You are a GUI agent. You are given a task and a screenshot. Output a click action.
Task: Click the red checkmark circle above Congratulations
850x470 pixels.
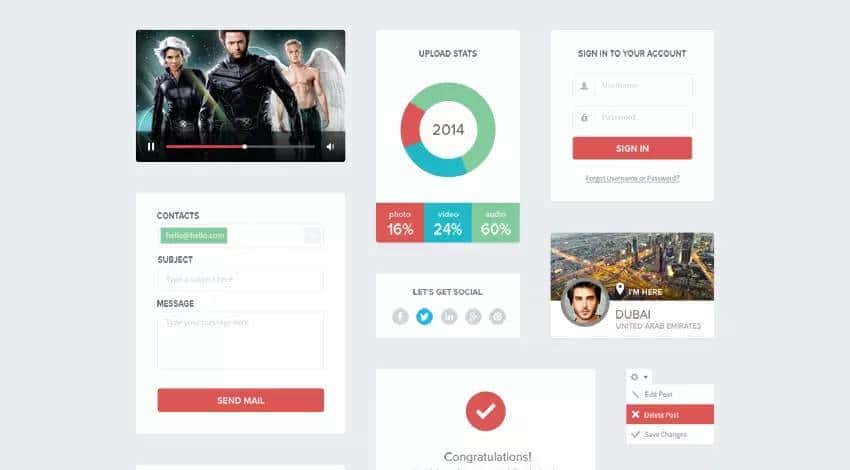tap(486, 411)
